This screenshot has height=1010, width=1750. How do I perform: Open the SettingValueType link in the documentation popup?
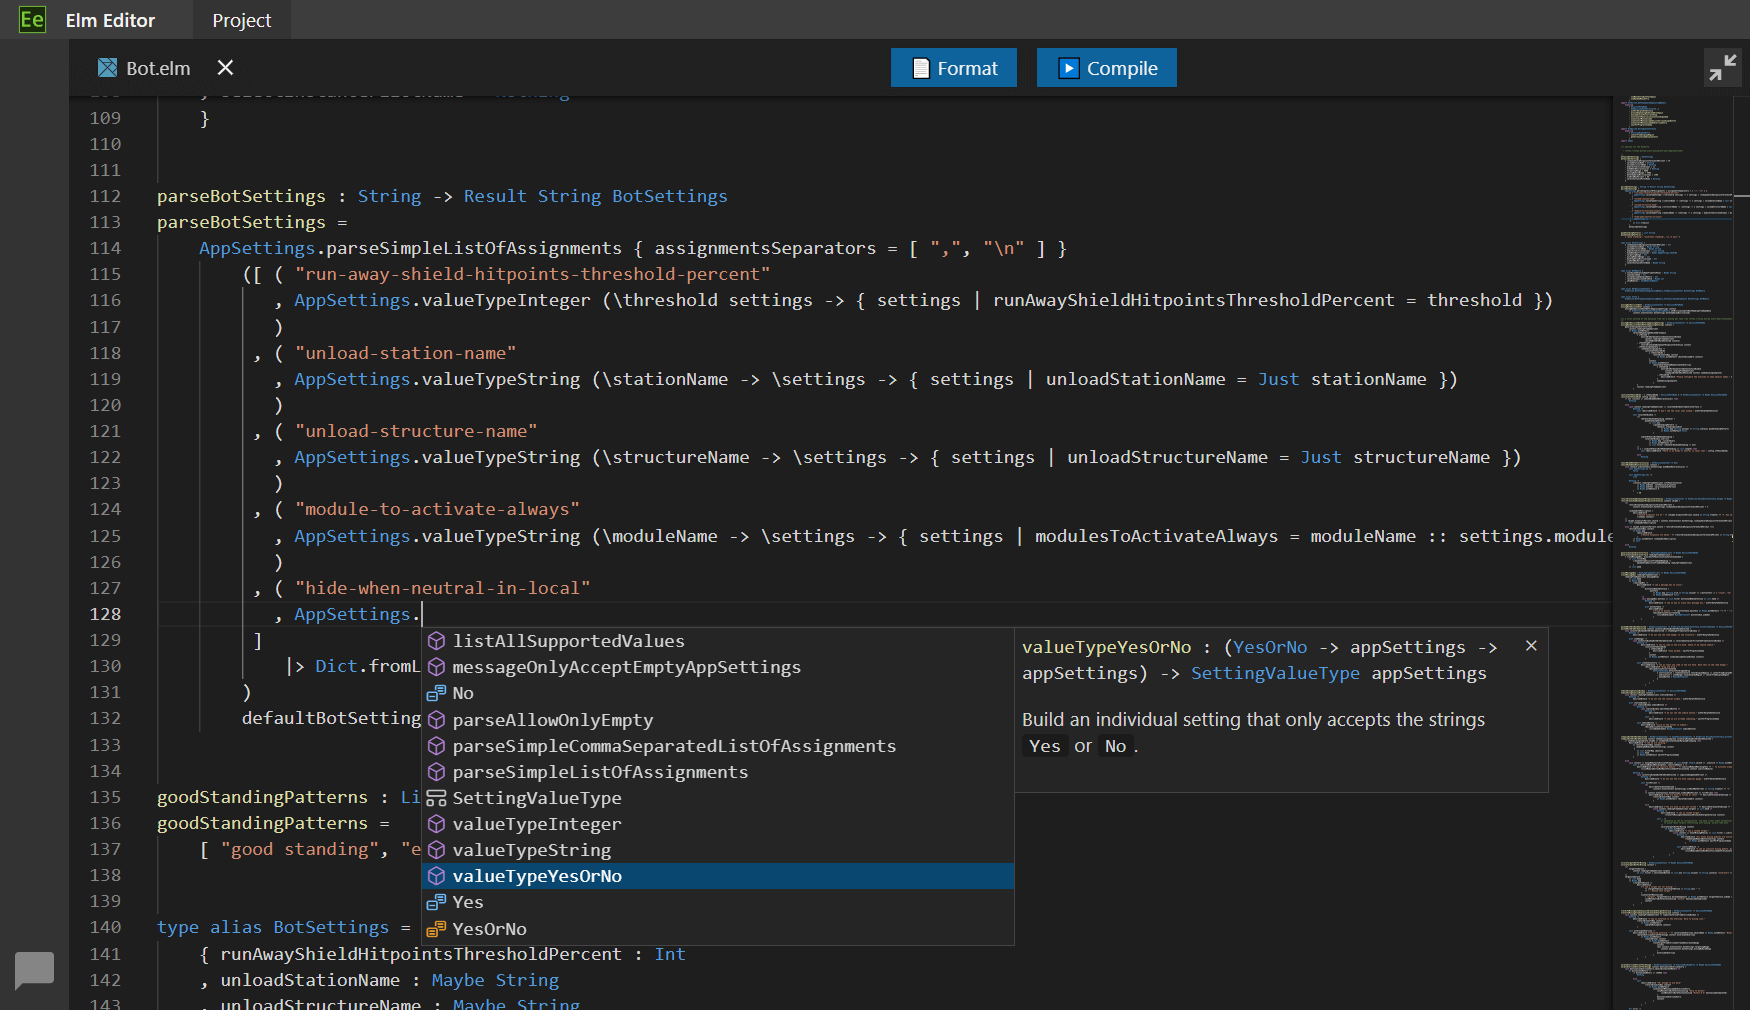click(x=1276, y=673)
